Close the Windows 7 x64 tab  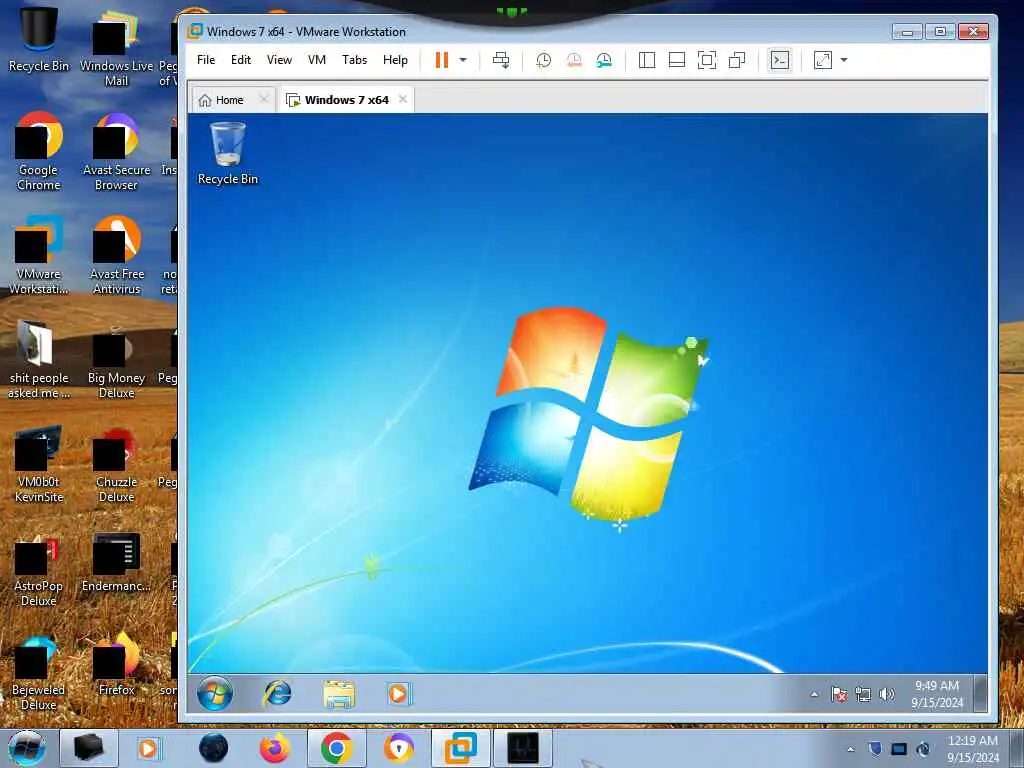click(x=403, y=99)
